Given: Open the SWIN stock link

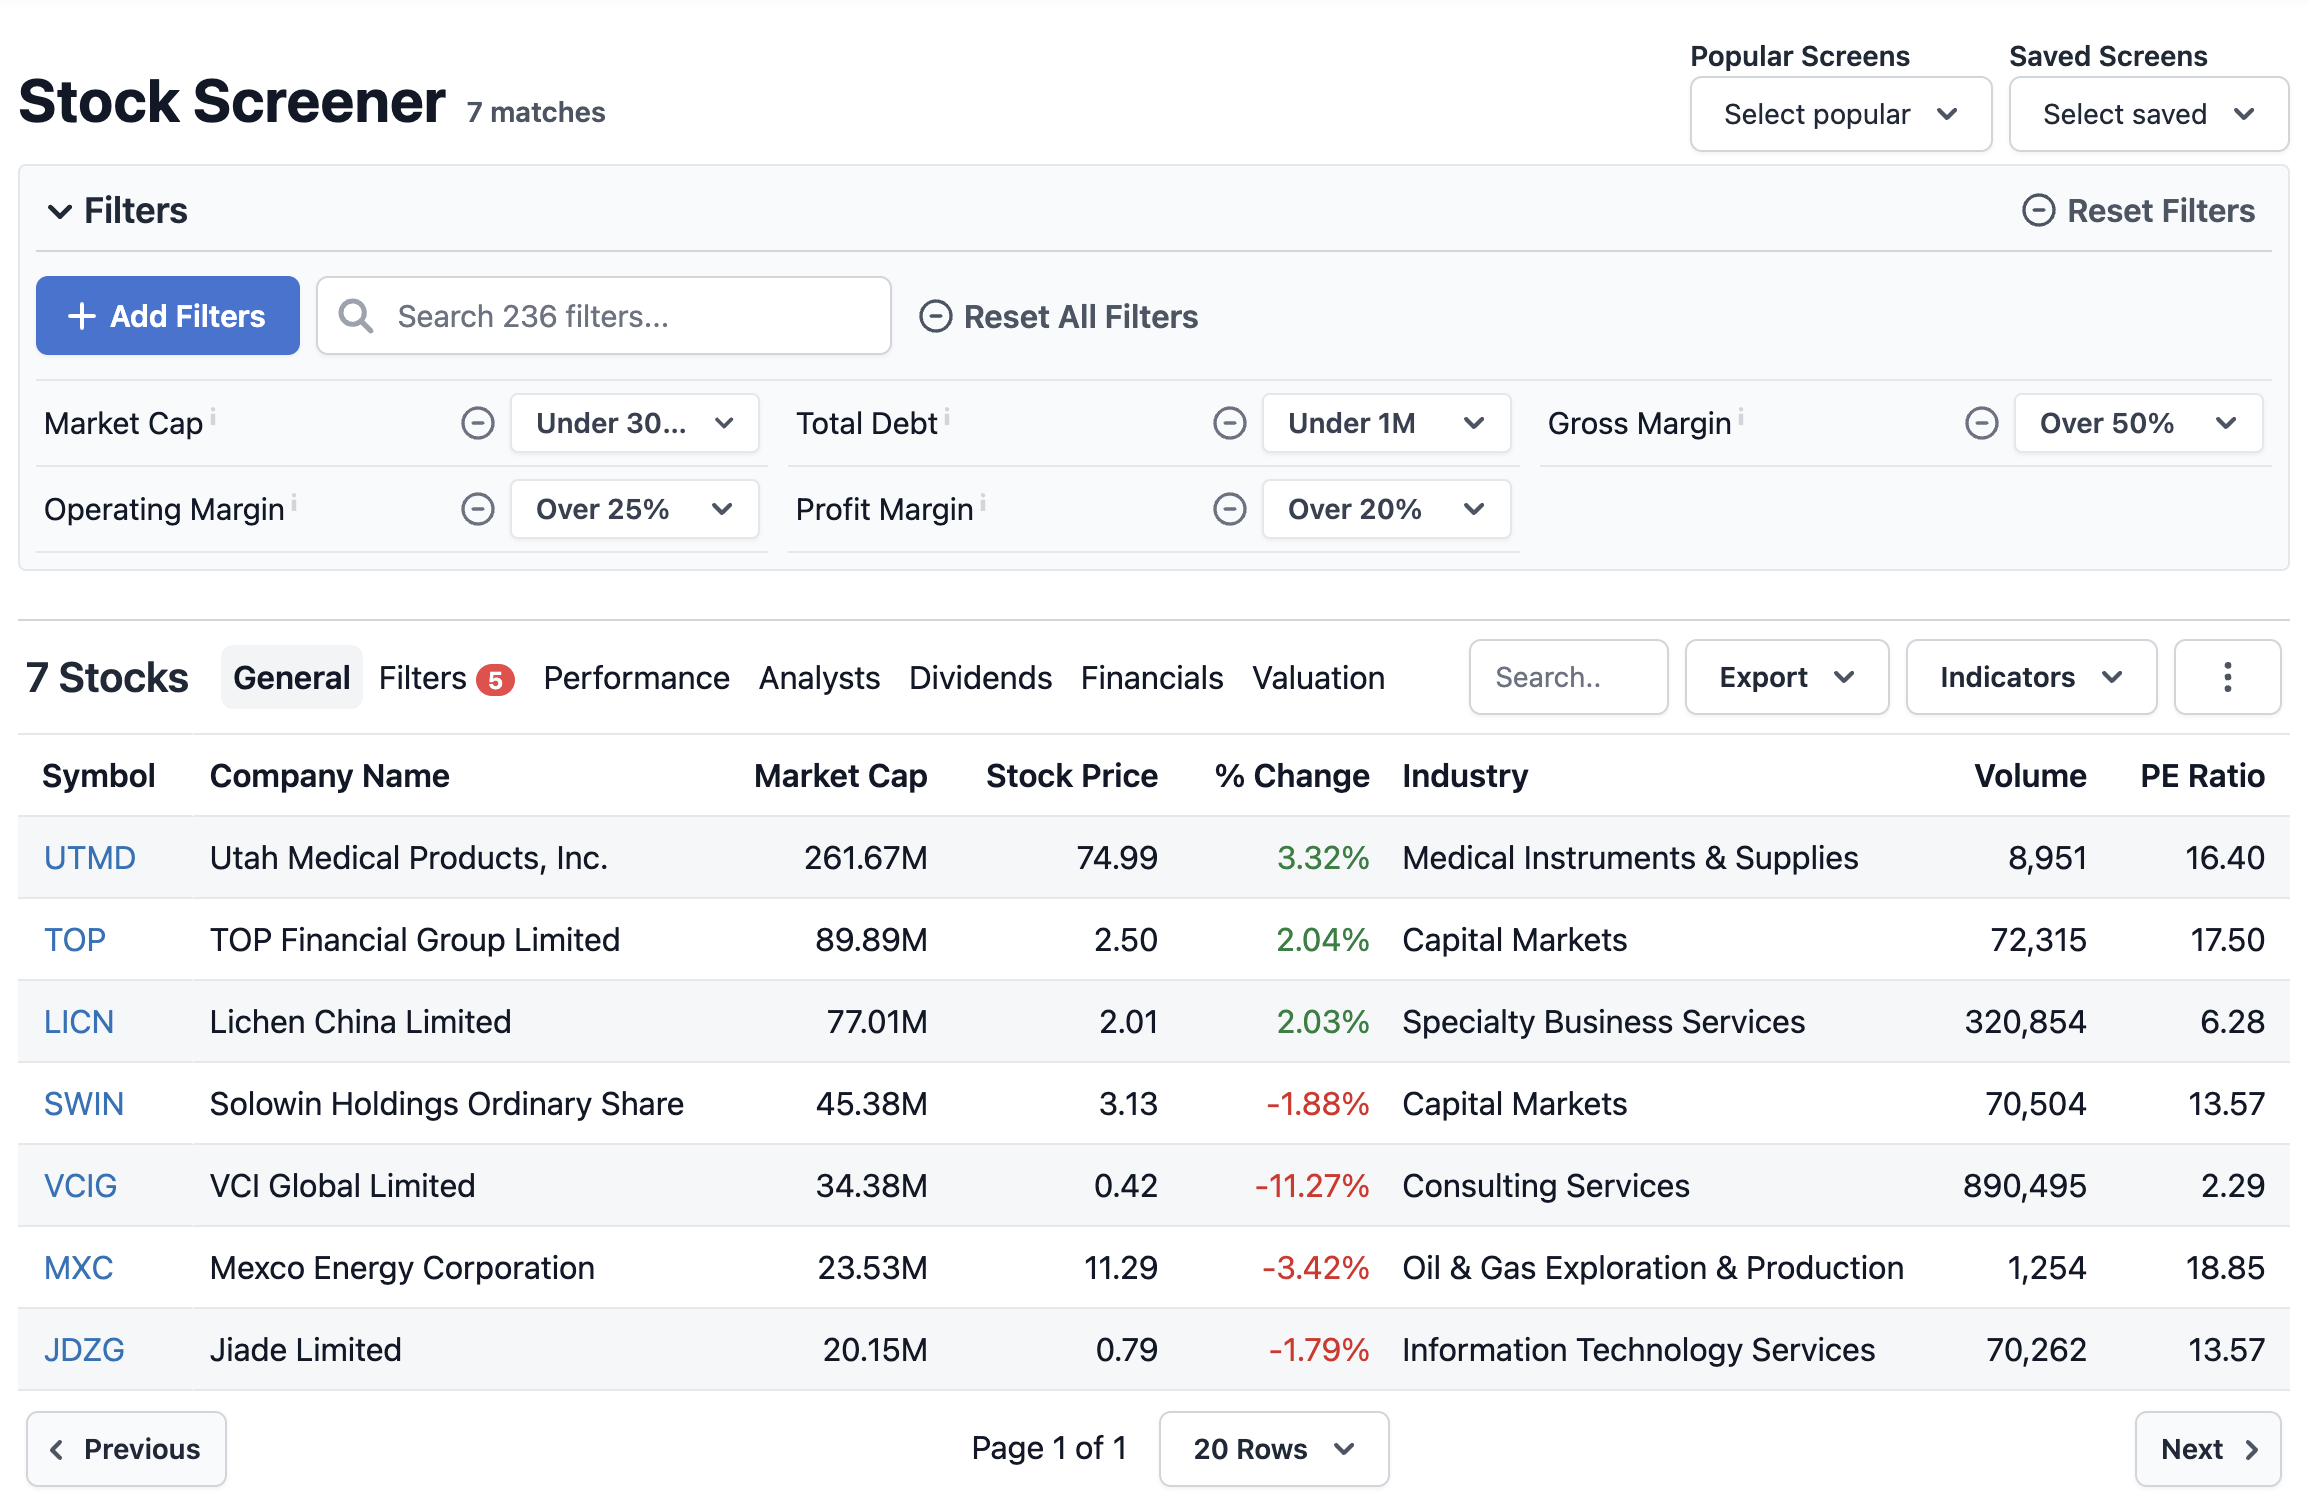Looking at the screenshot, I should coord(84,1104).
